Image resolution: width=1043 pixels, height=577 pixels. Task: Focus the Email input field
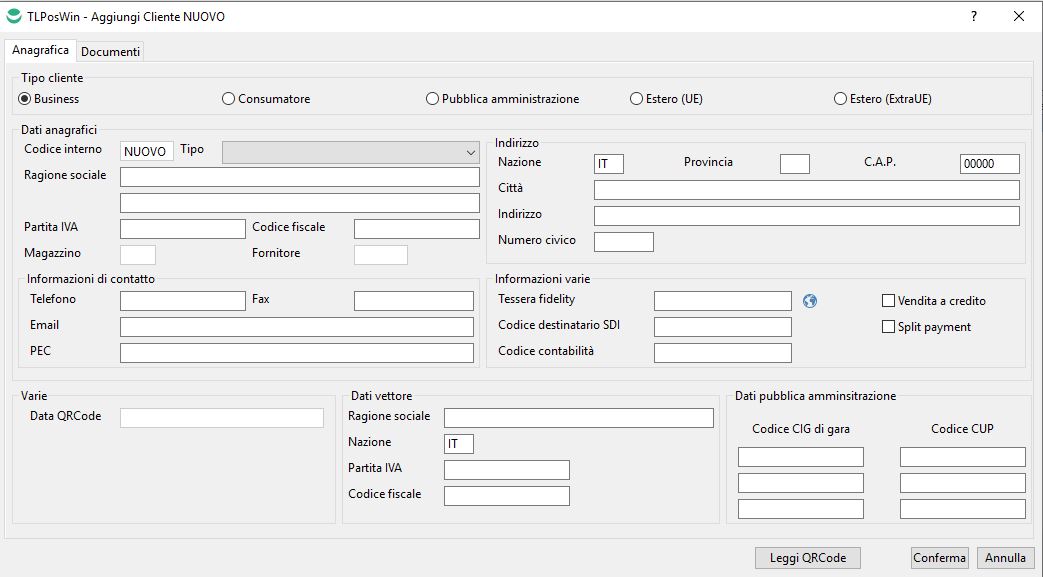click(x=296, y=327)
